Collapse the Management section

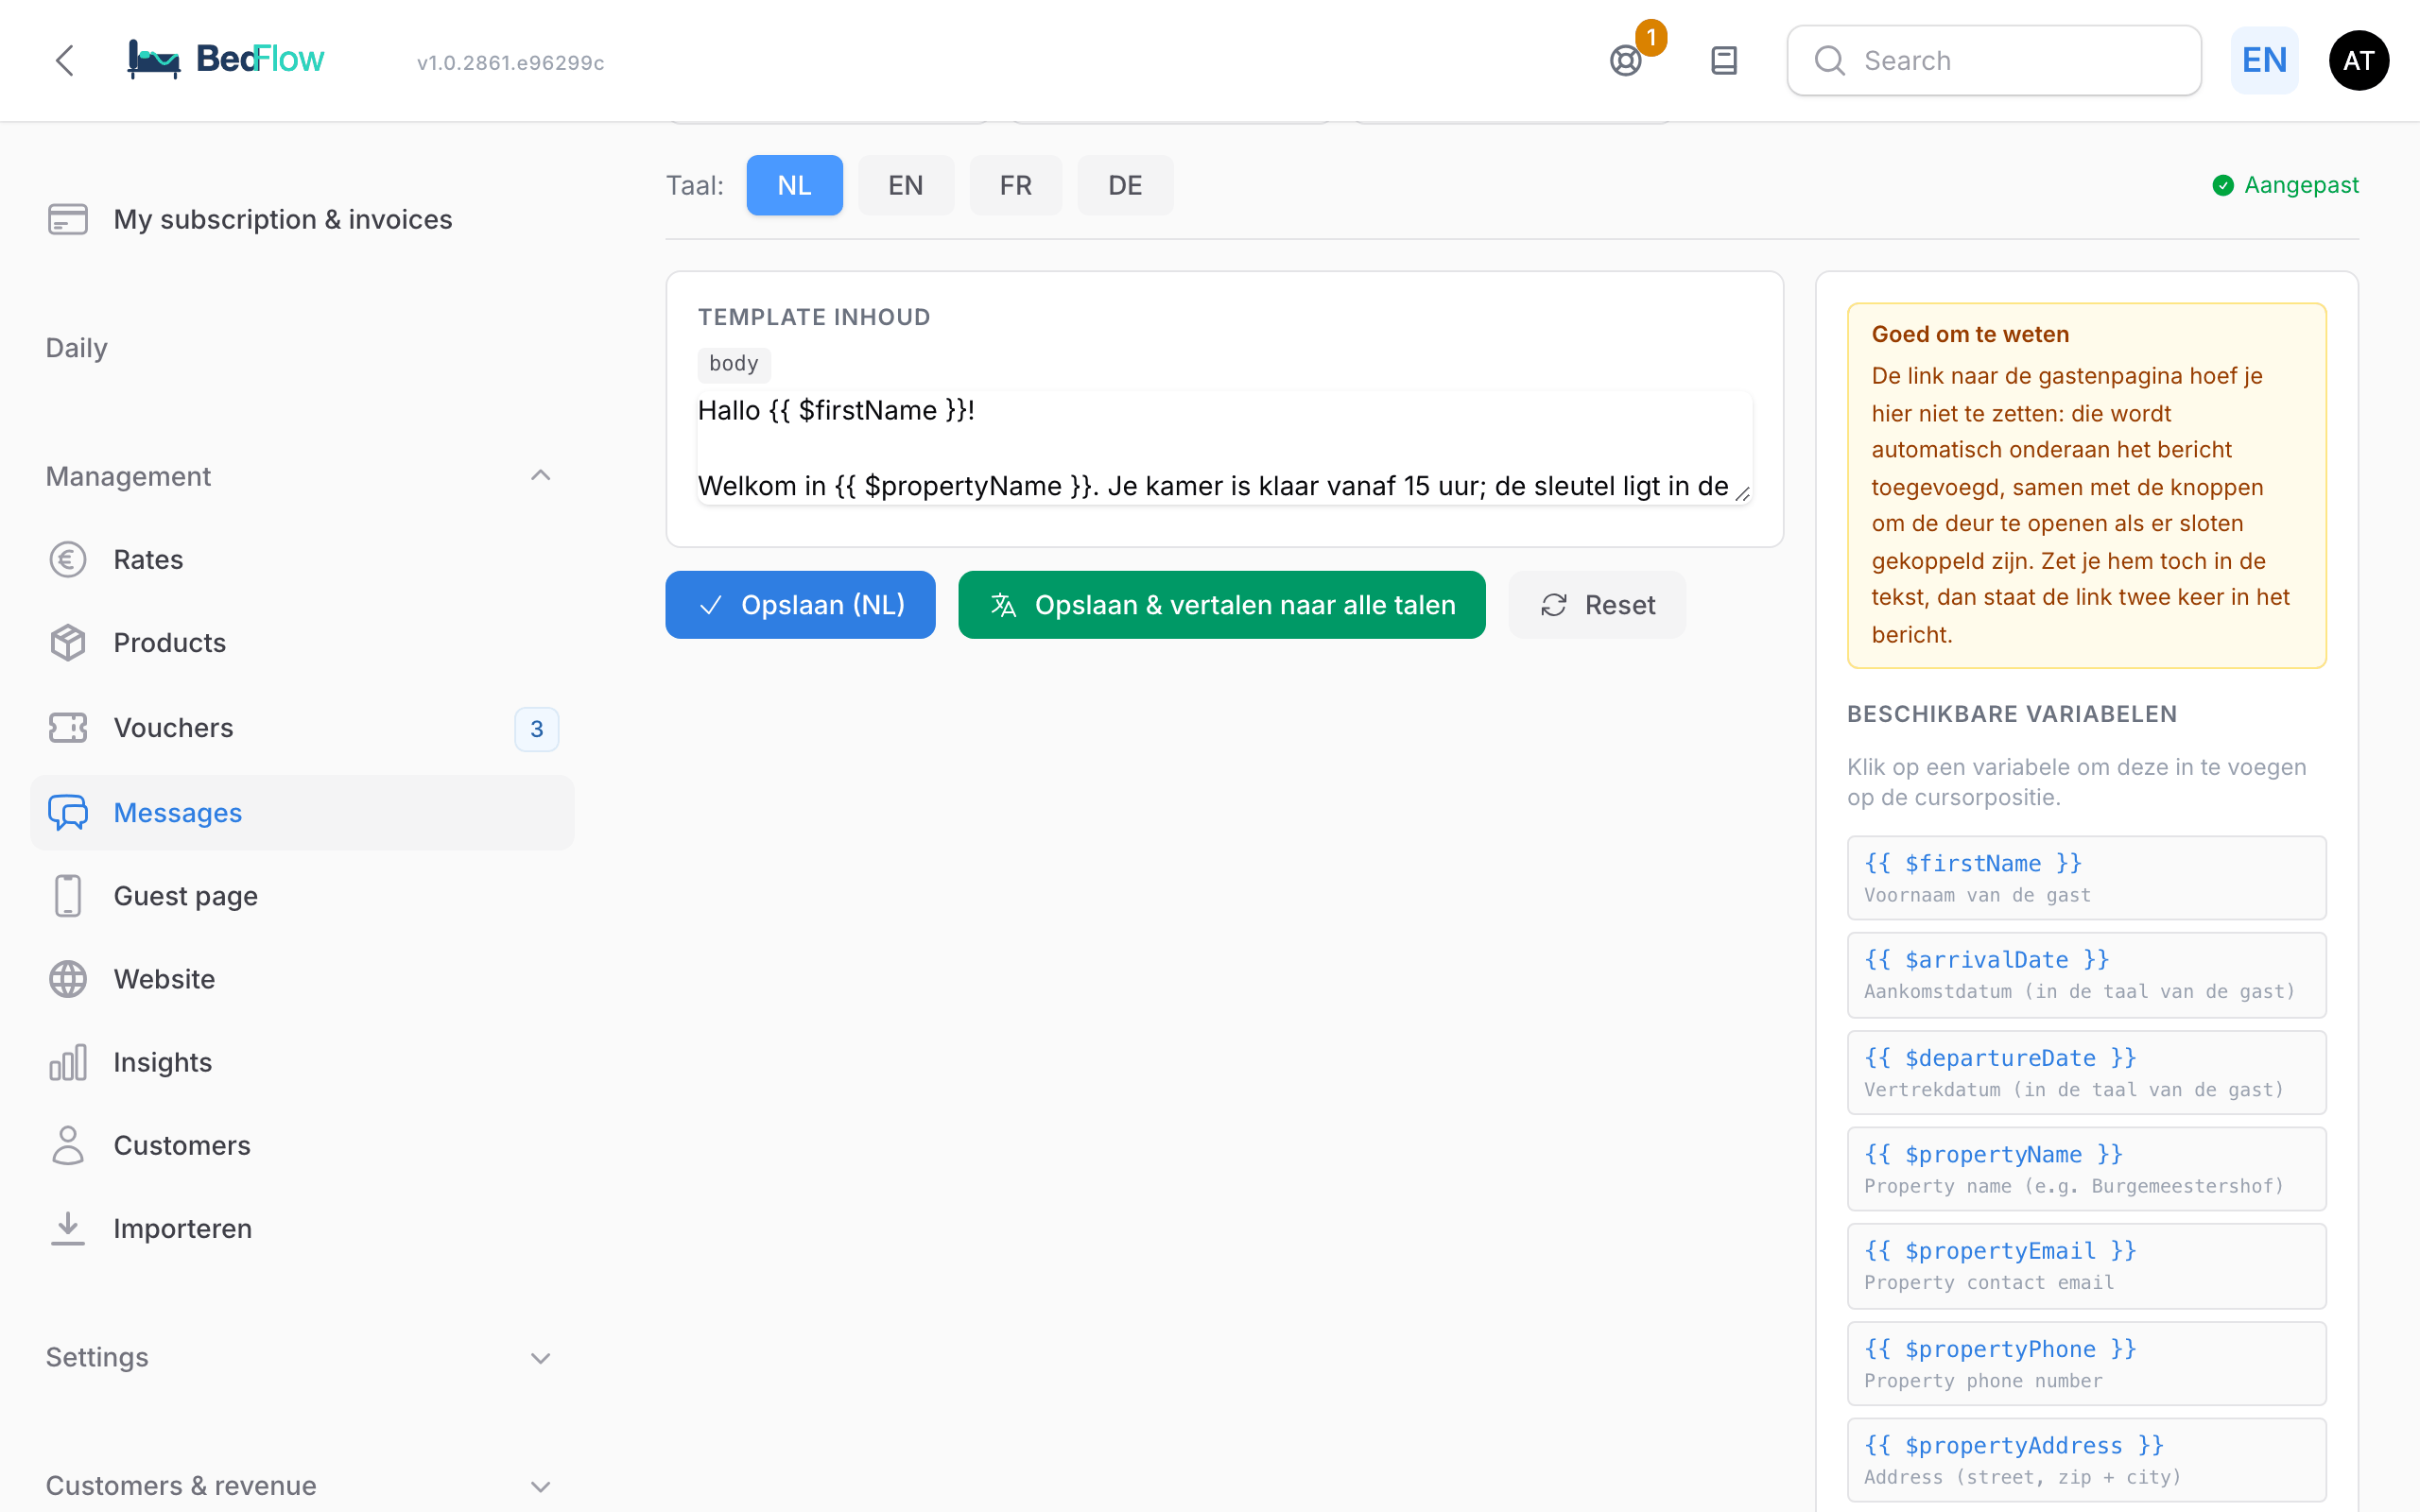[540, 476]
